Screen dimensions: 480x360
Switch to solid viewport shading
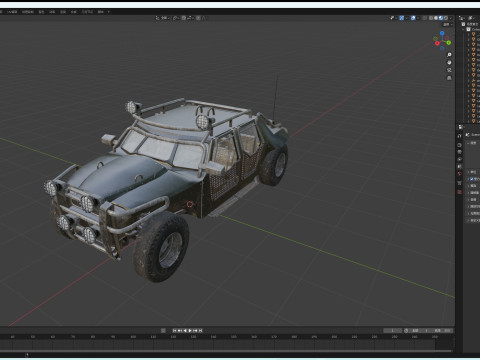pyautogui.click(x=436, y=18)
